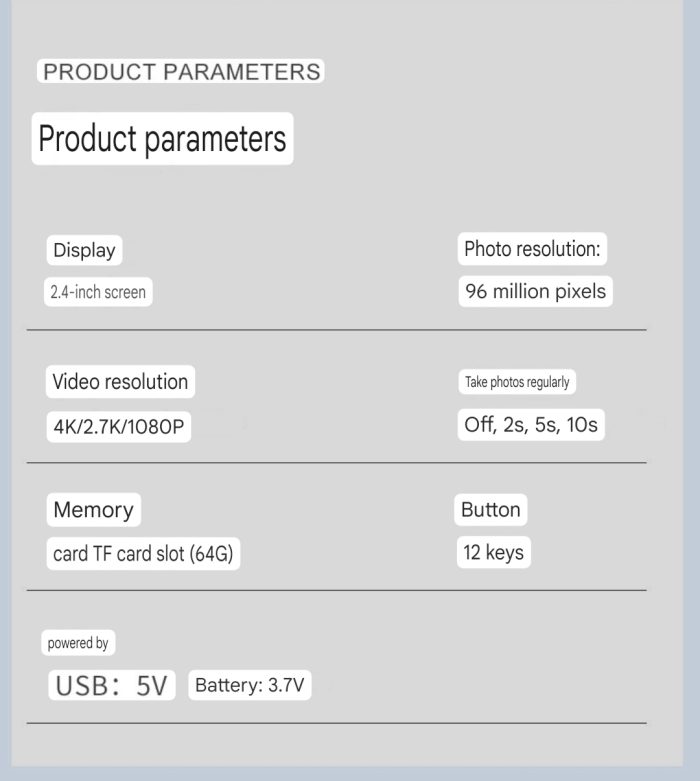Viewport: 700px width, 781px height.
Task: Select the 2.4-inch screen value
Action: pos(98,292)
